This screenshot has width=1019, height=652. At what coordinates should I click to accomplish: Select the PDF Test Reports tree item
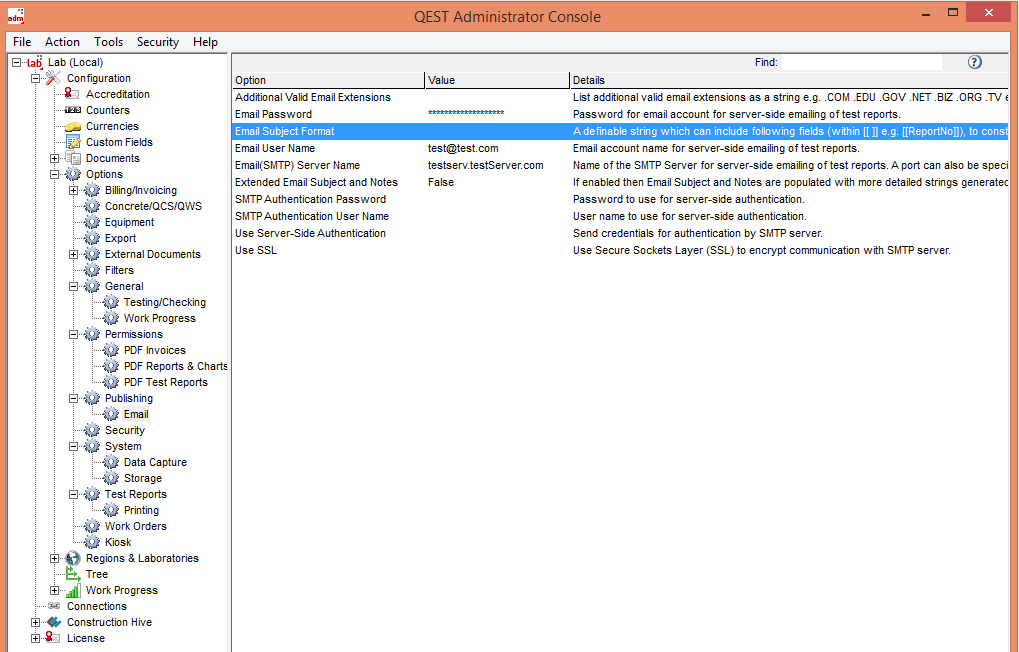165,382
